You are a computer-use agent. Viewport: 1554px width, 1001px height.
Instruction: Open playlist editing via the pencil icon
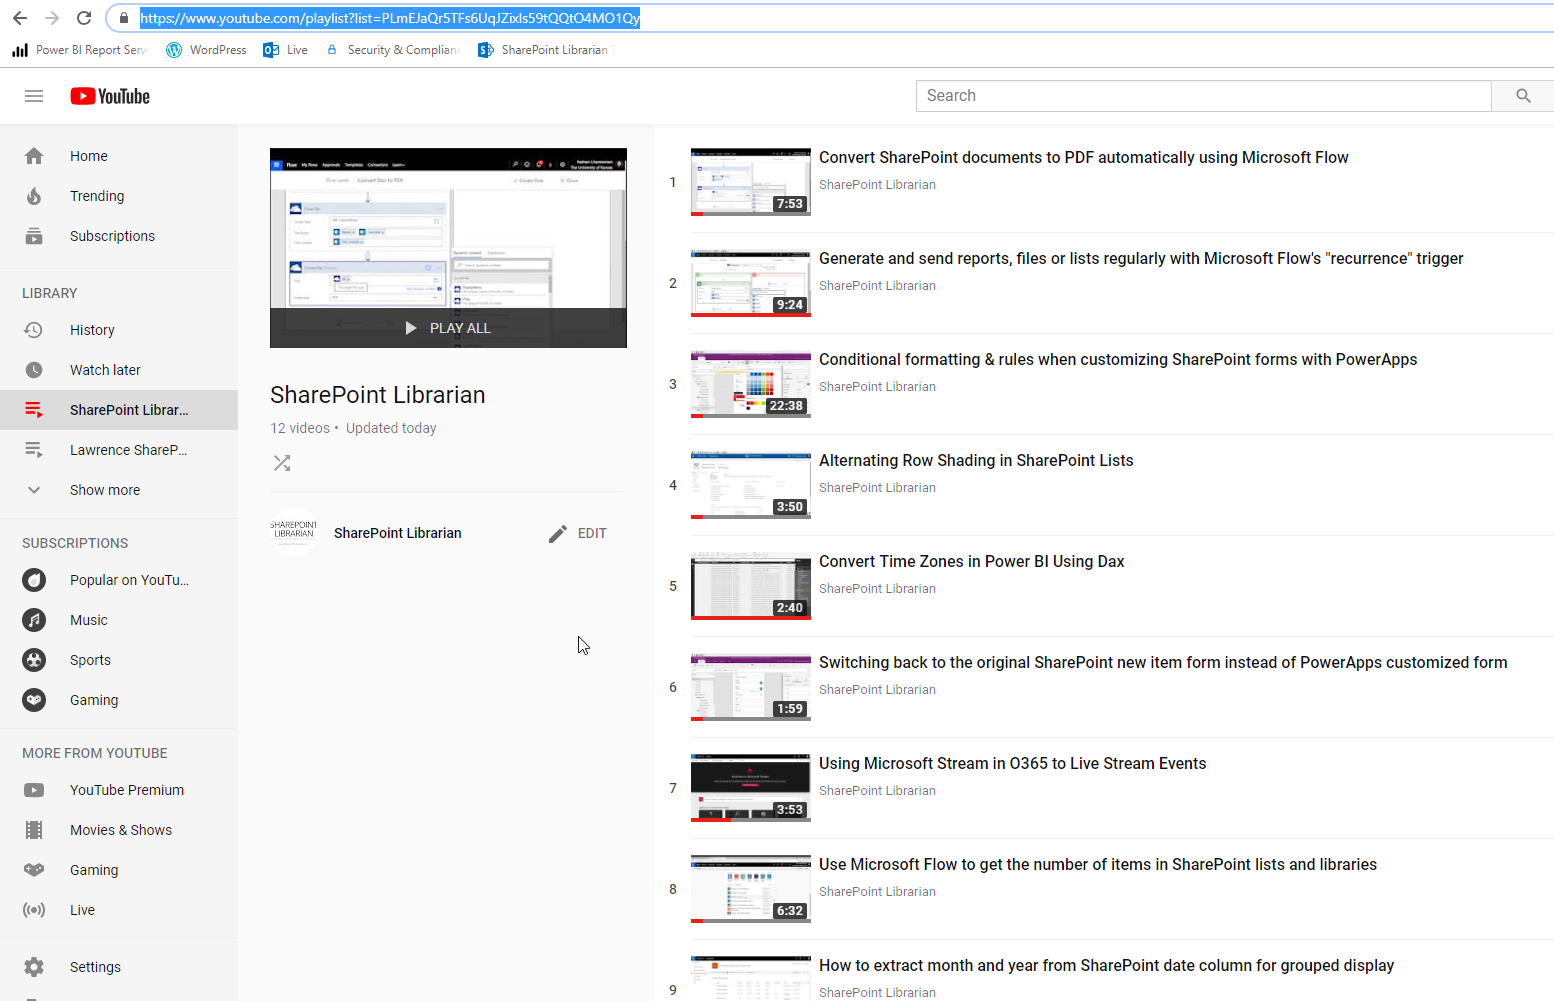coord(557,533)
